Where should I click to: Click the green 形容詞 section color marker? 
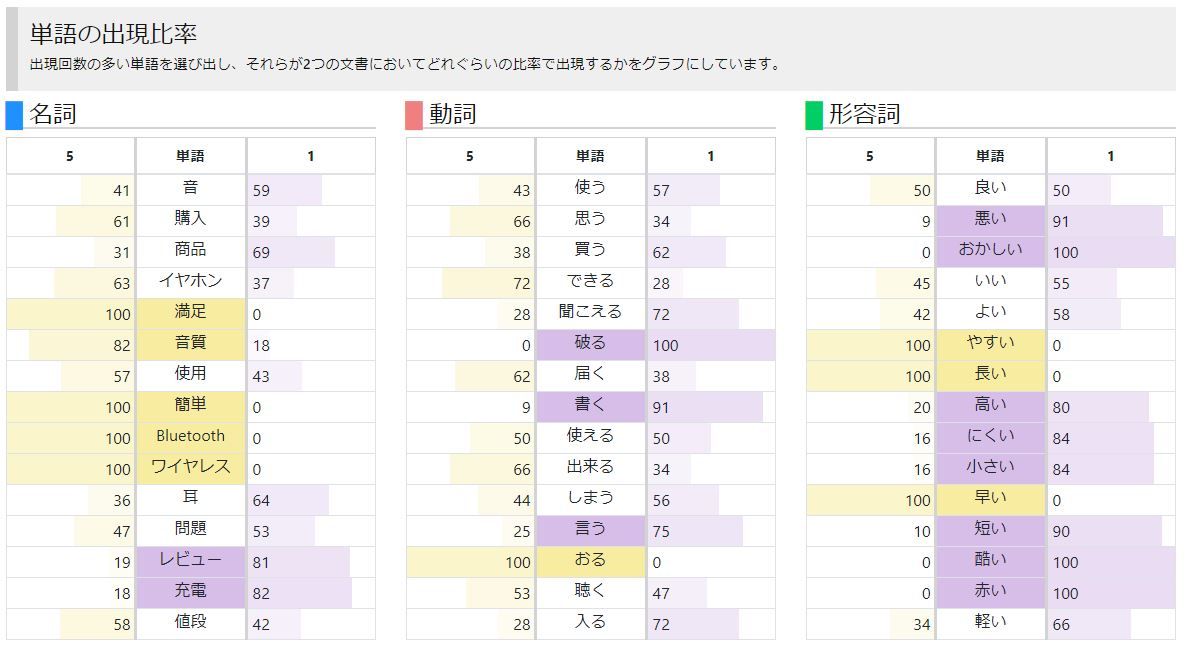[x=814, y=115]
